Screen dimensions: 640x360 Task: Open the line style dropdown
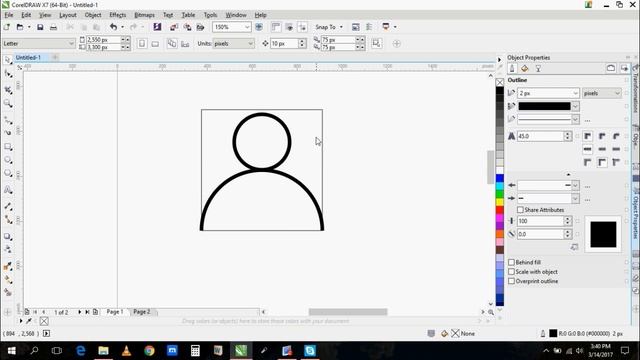575,119
